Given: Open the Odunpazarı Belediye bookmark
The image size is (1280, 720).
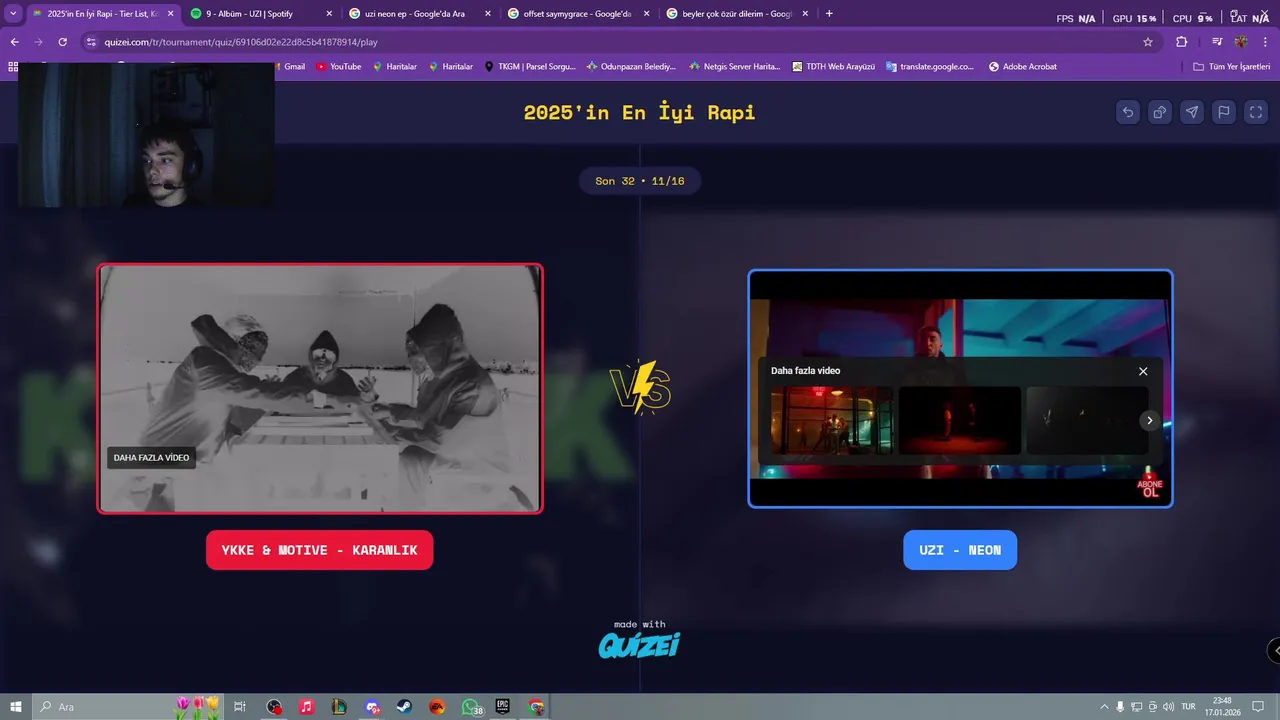Looking at the screenshot, I should click(x=631, y=67).
